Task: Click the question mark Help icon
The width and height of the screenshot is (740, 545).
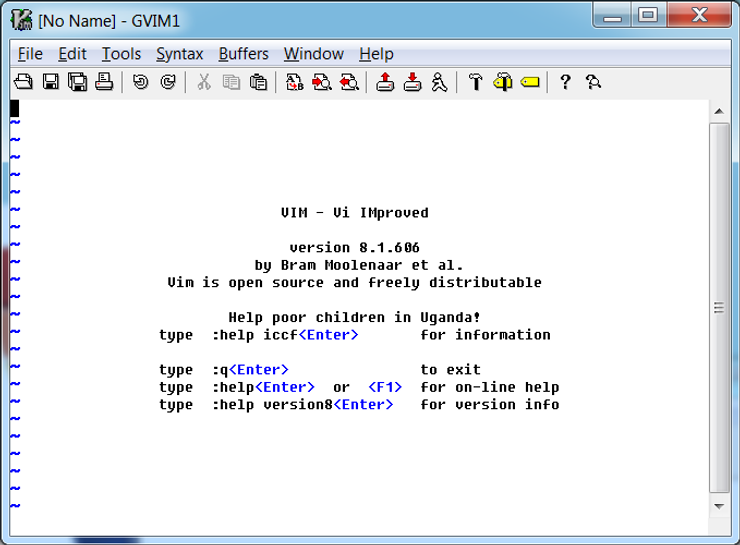Action: click(565, 83)
